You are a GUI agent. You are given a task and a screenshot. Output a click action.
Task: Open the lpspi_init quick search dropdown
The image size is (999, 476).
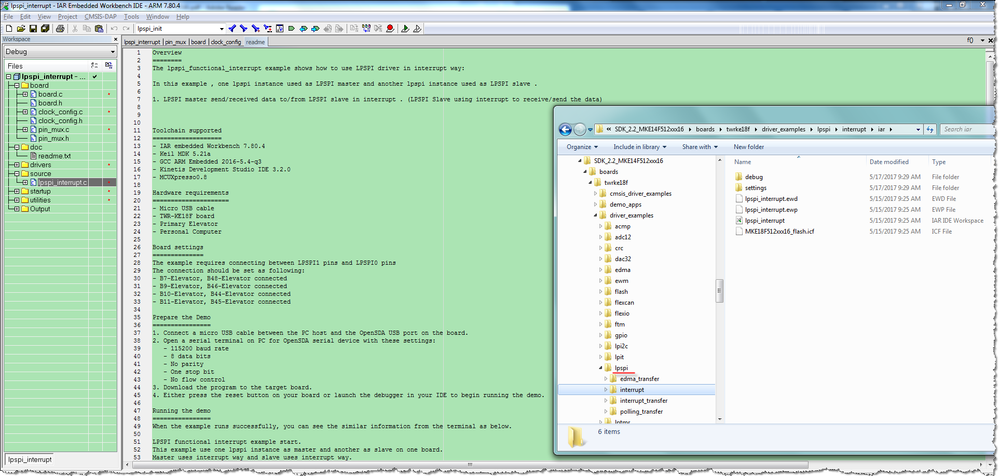(221, 29)
